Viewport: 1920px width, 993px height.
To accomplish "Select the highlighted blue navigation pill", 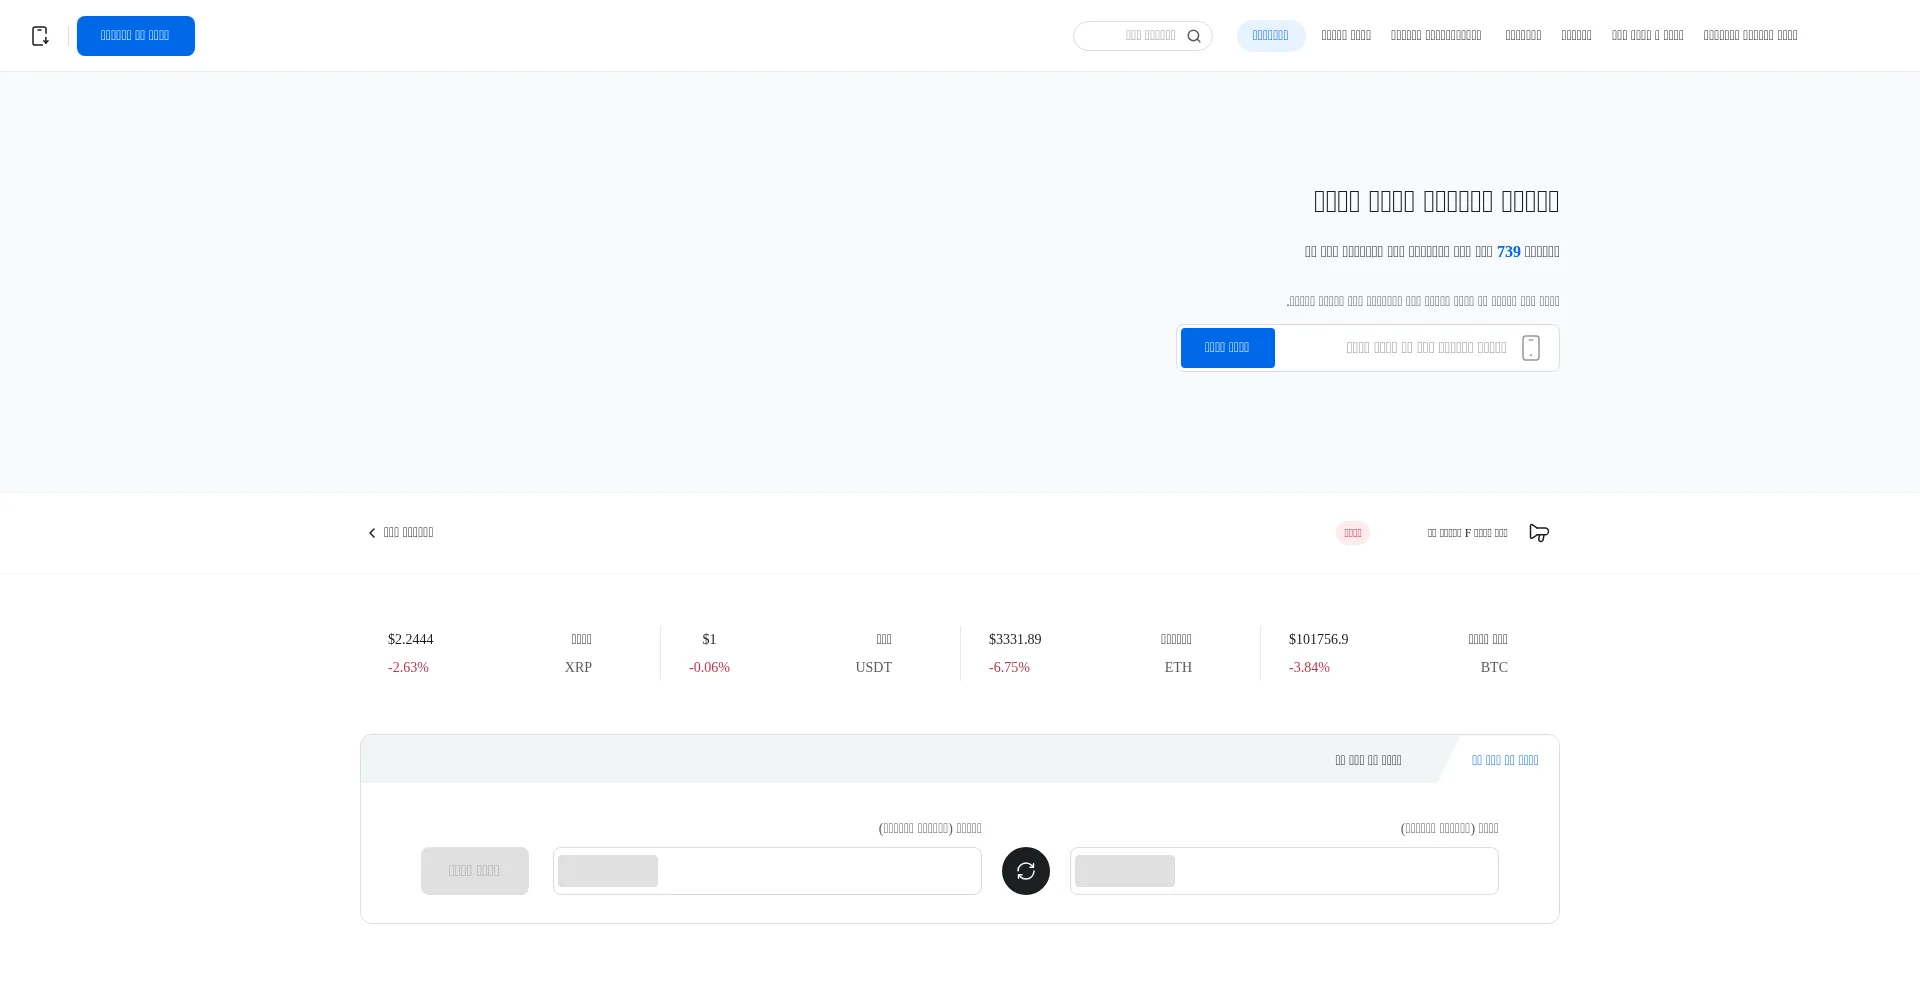I will click(1270, 36).
